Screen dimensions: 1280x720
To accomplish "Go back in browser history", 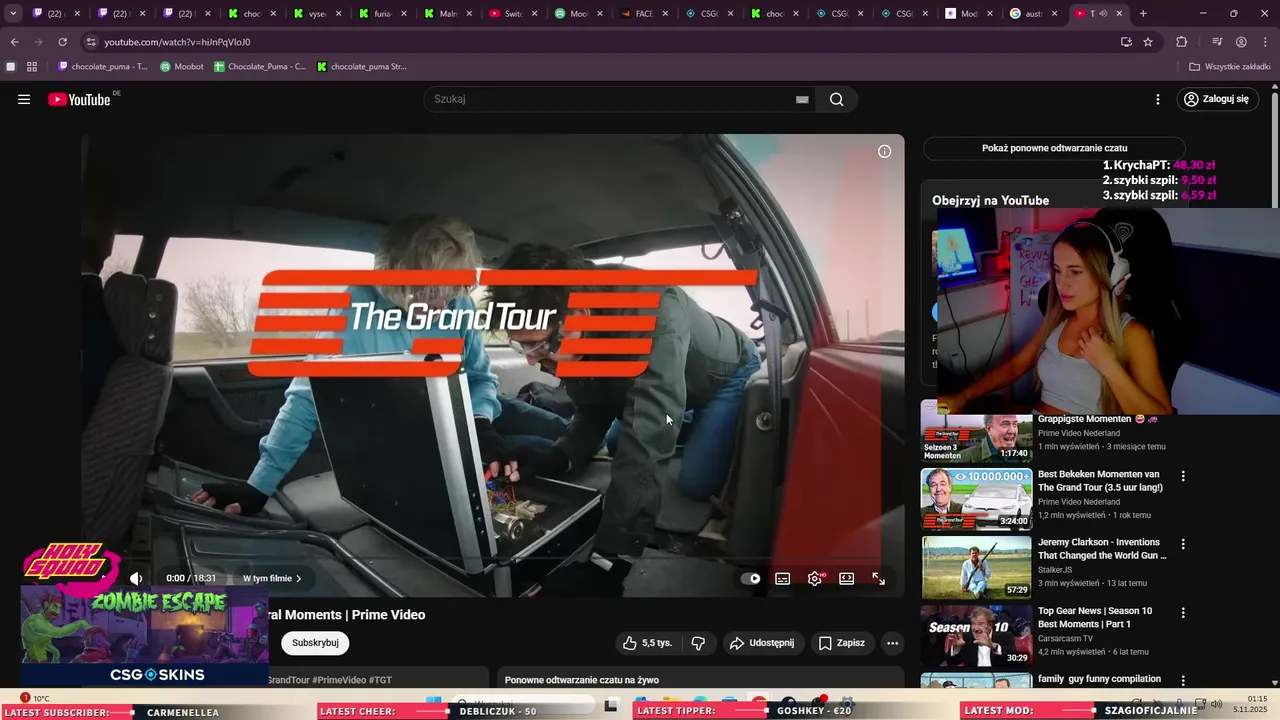I will point(14,42).
